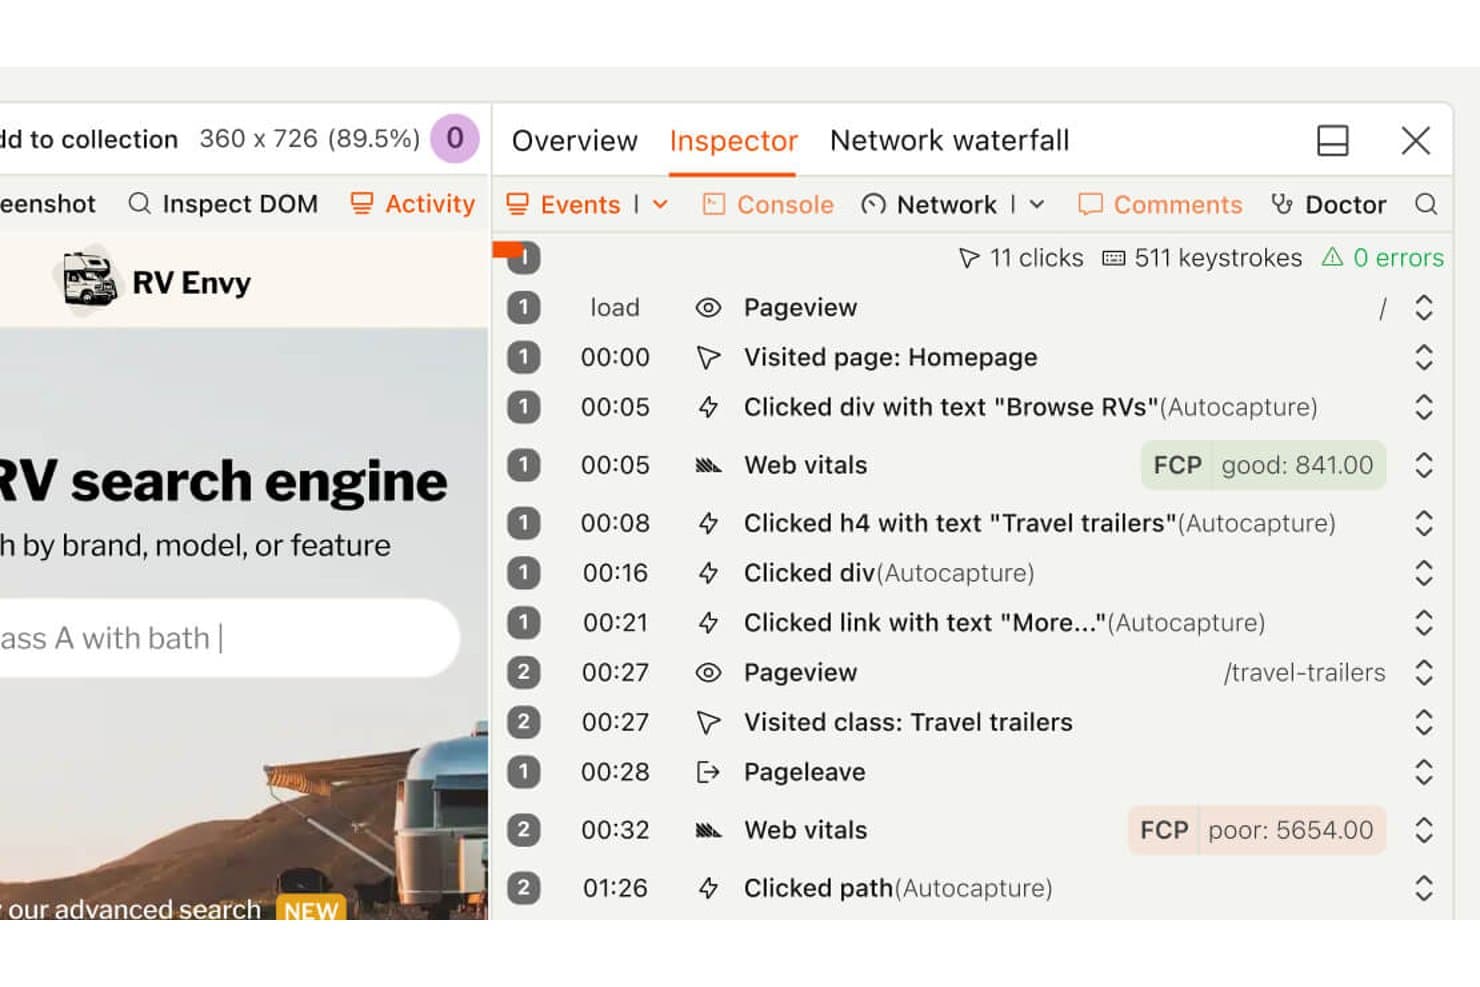Open the dropdown arrow next to Network

1037,205
